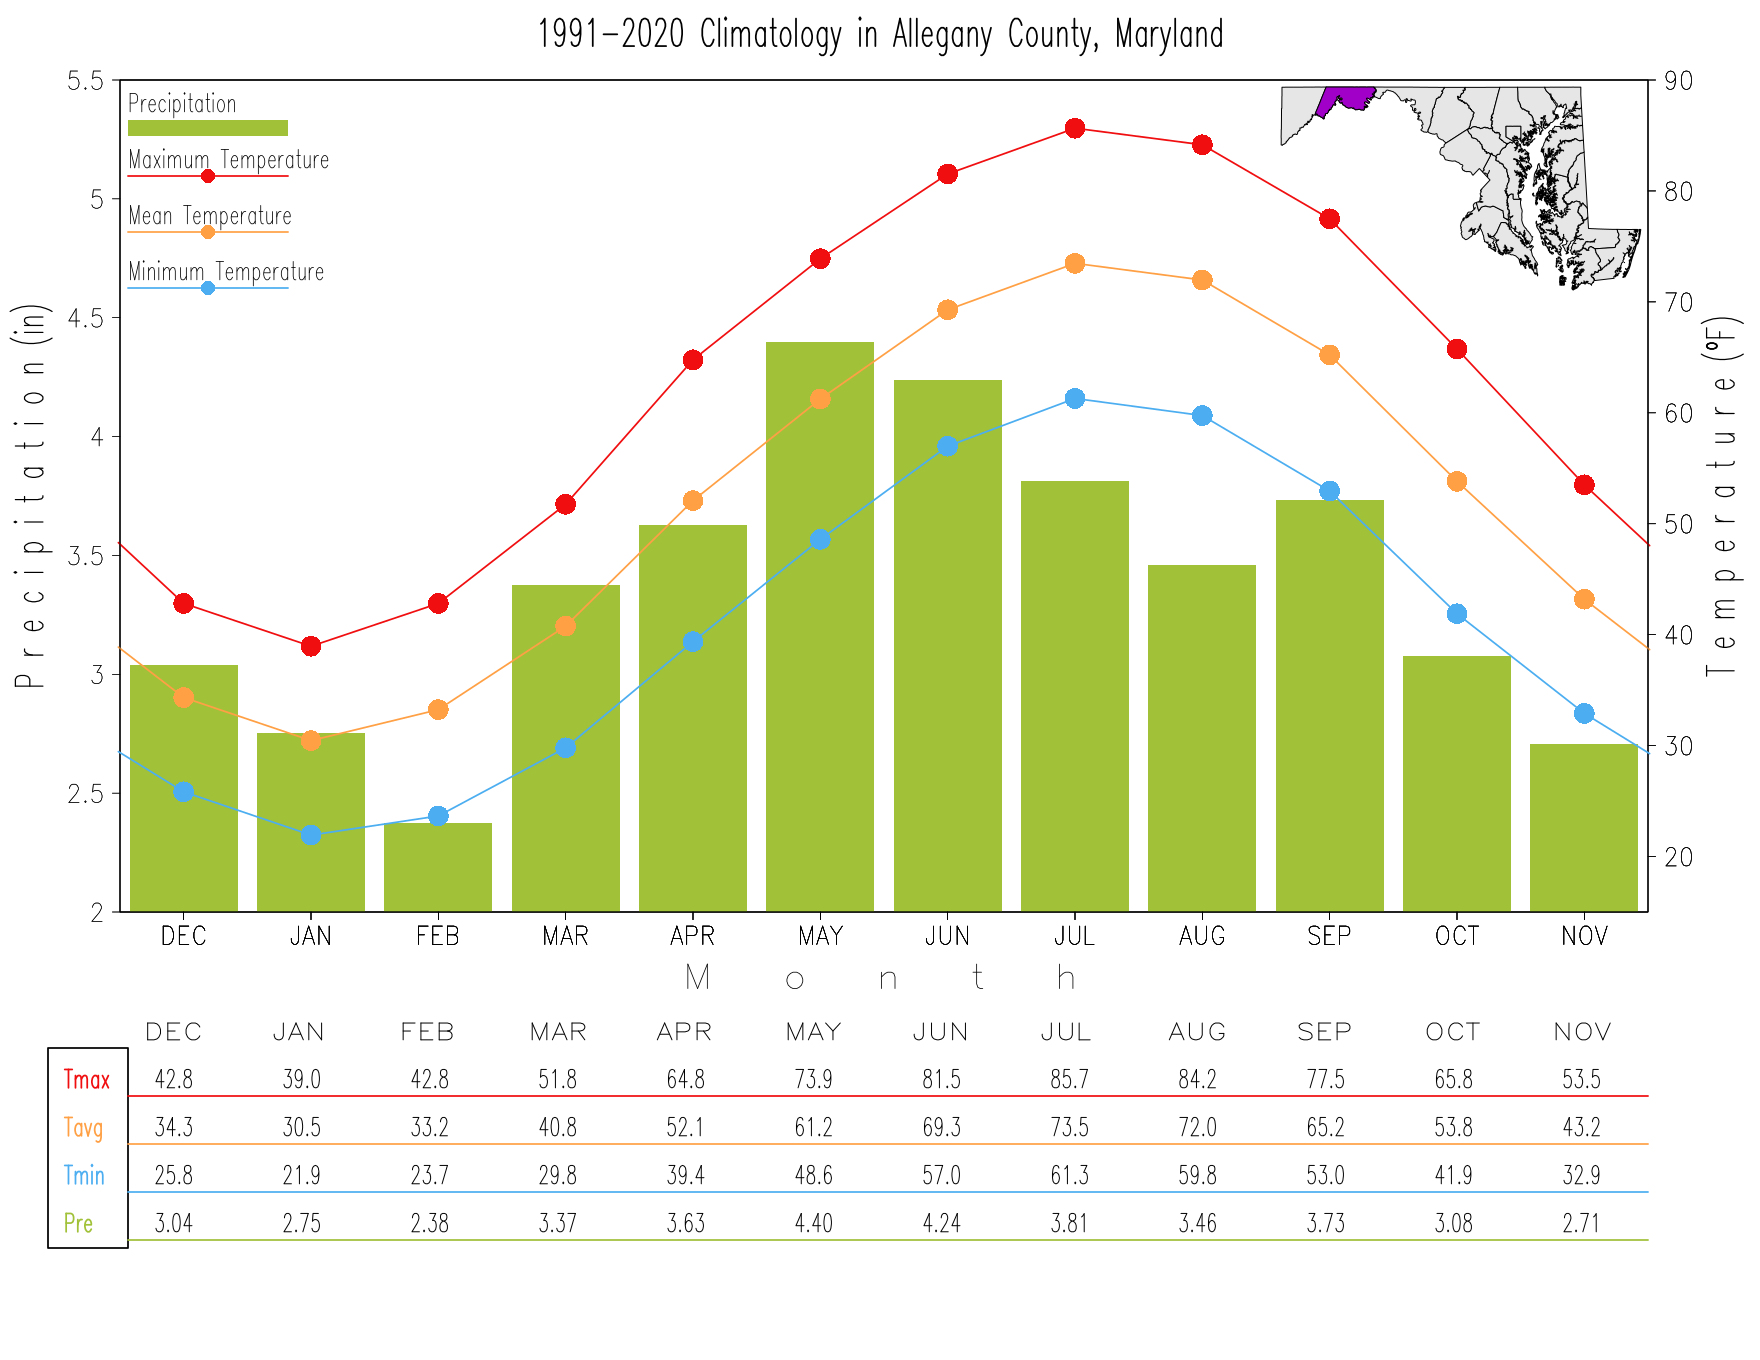Click the table value 2.38 for February precipitation

click(x=430, y=1224)
